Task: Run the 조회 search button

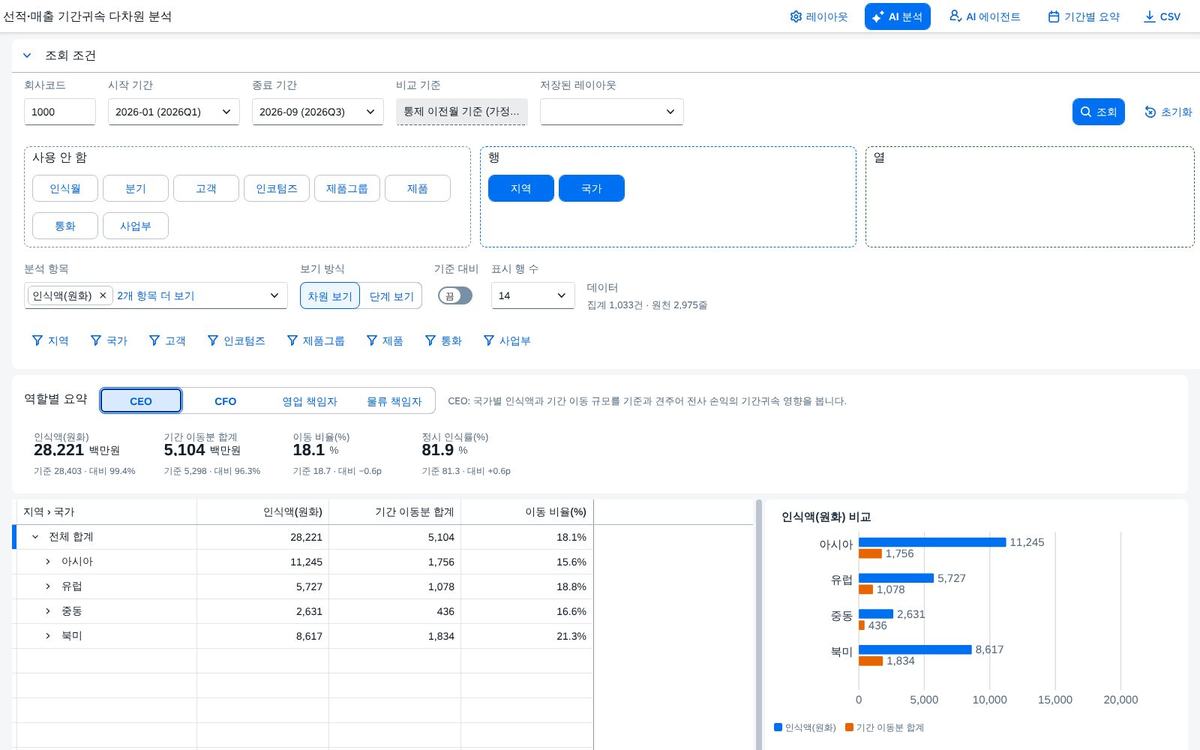Action: [1099, 112]
